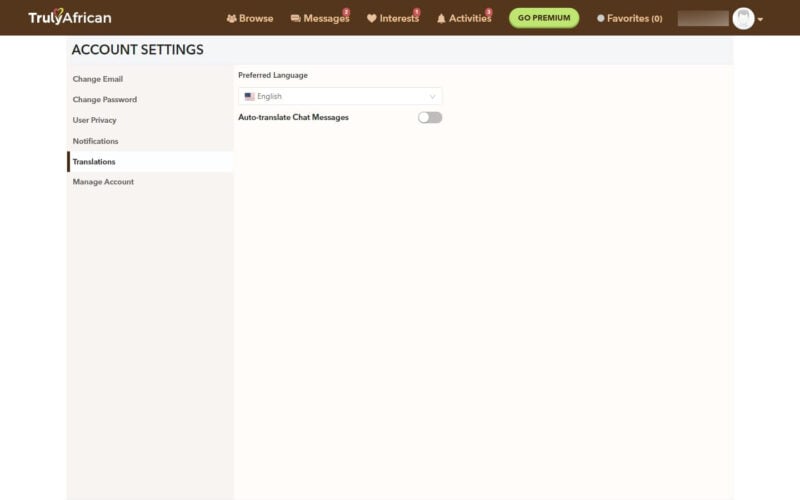Open Messages link in navbar

tap(326, 18)
